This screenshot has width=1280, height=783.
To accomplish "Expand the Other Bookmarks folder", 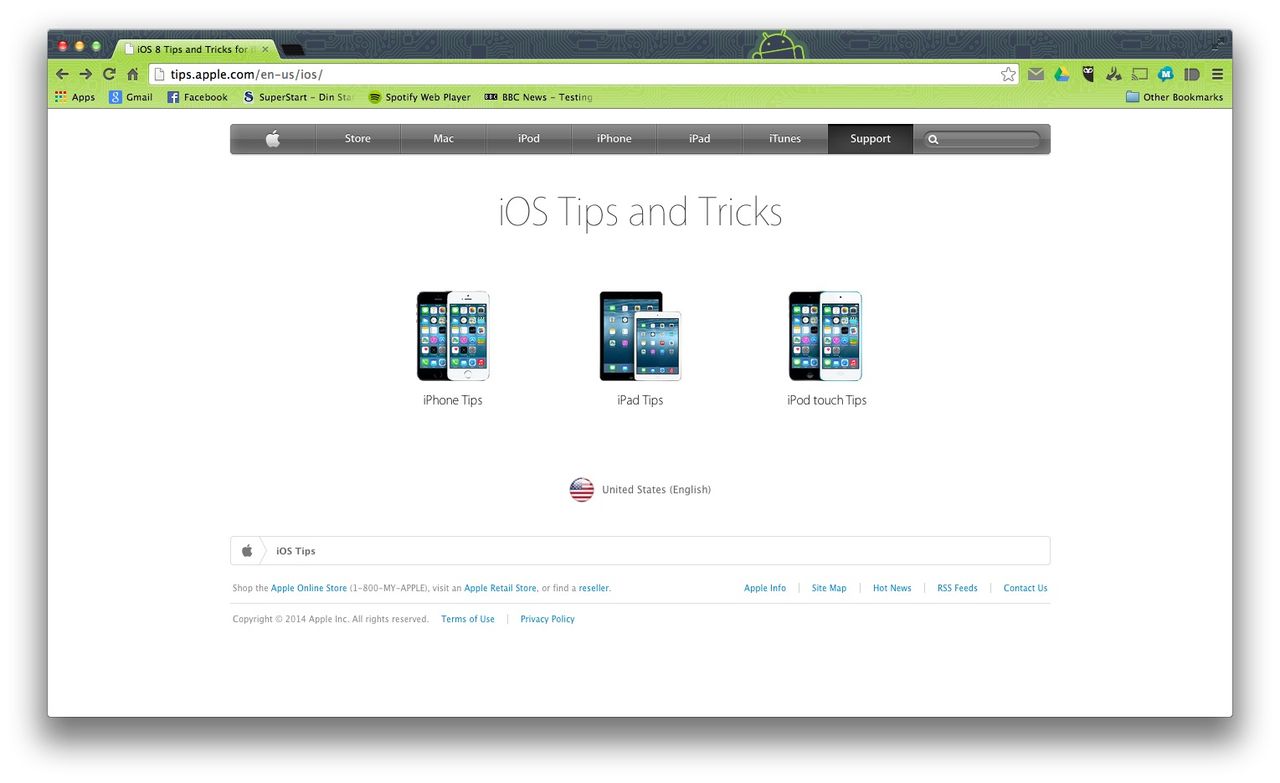I will 1174,97.
